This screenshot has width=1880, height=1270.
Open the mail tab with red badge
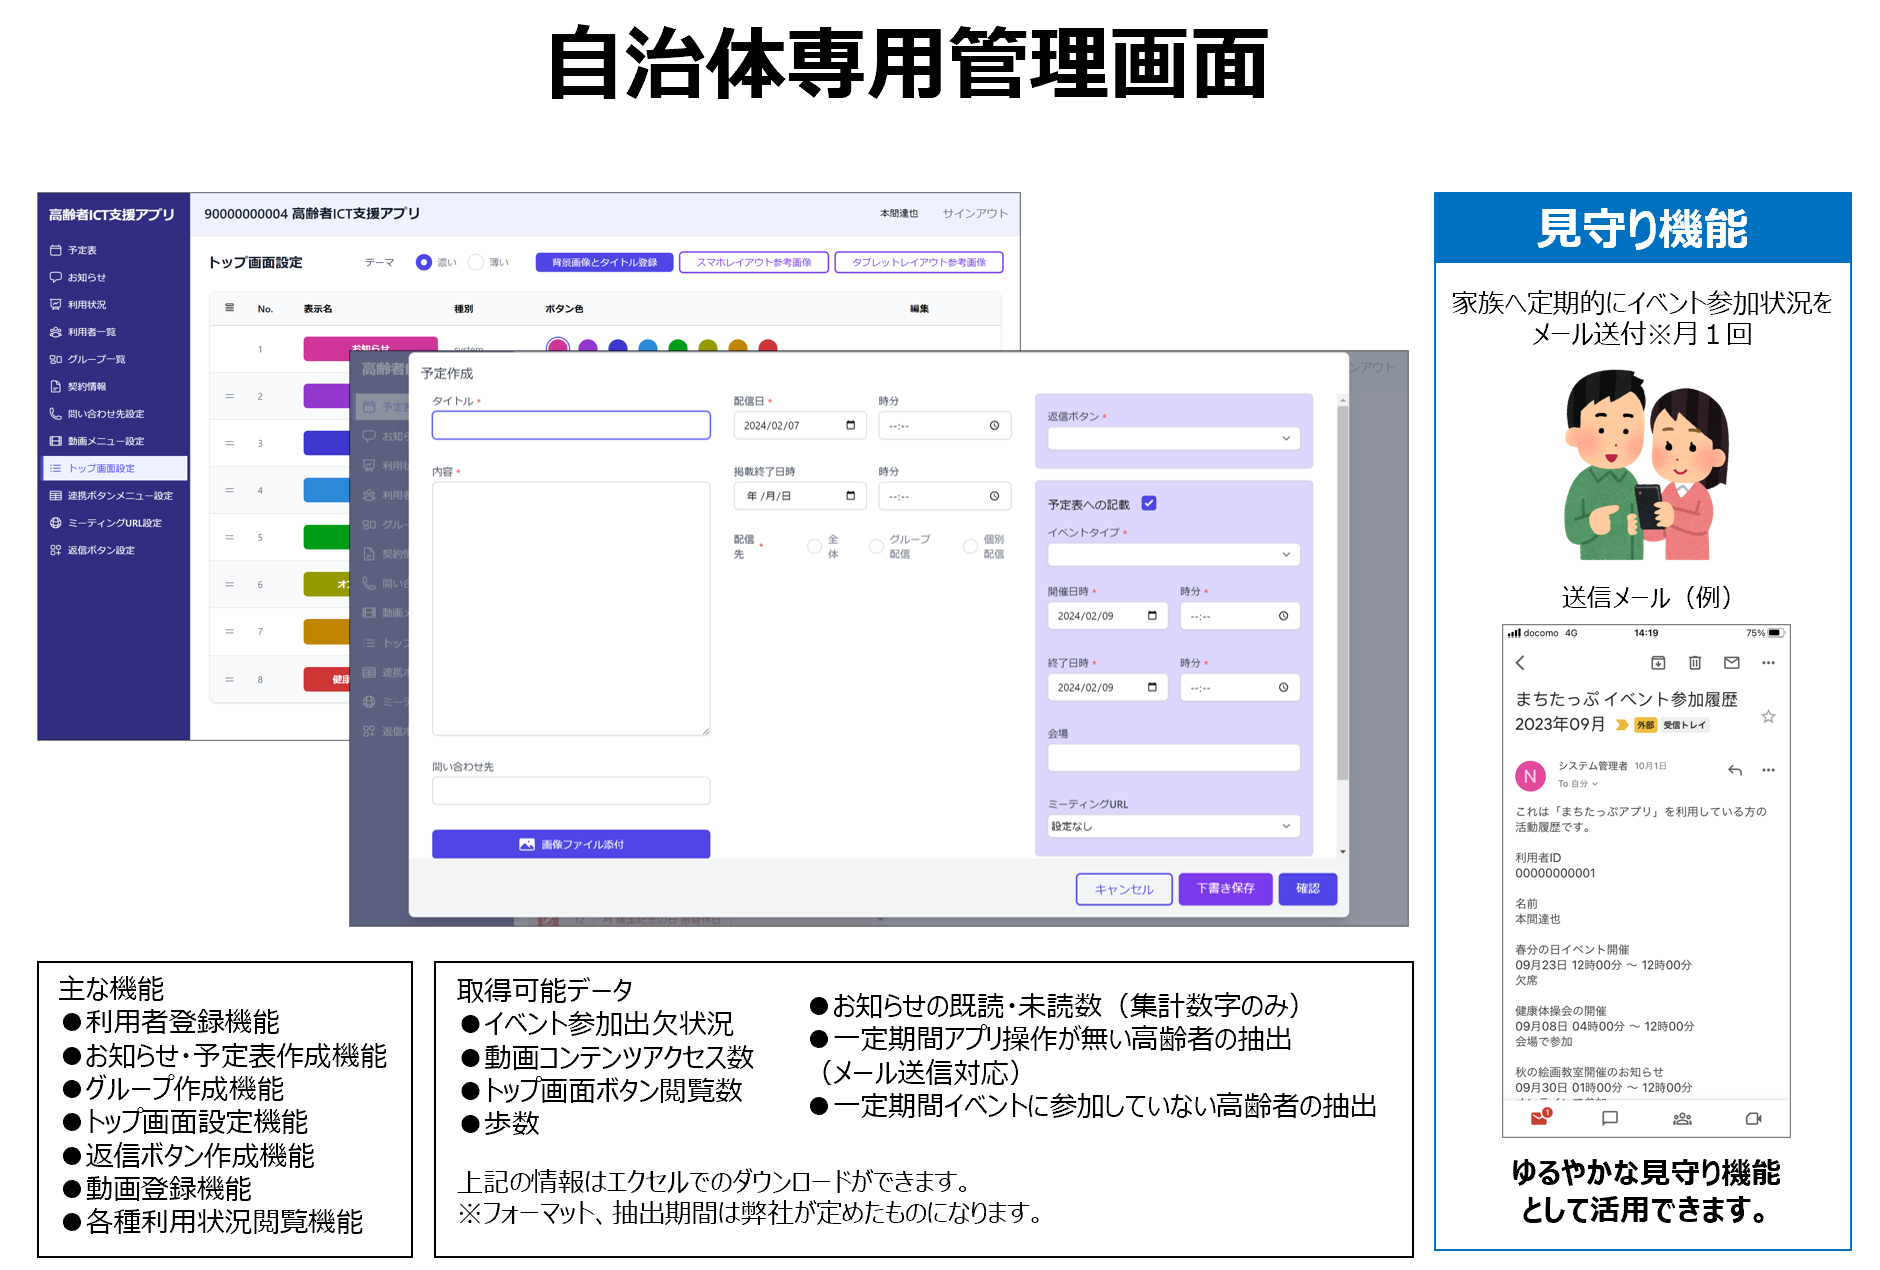(x=1540, y=1117)
